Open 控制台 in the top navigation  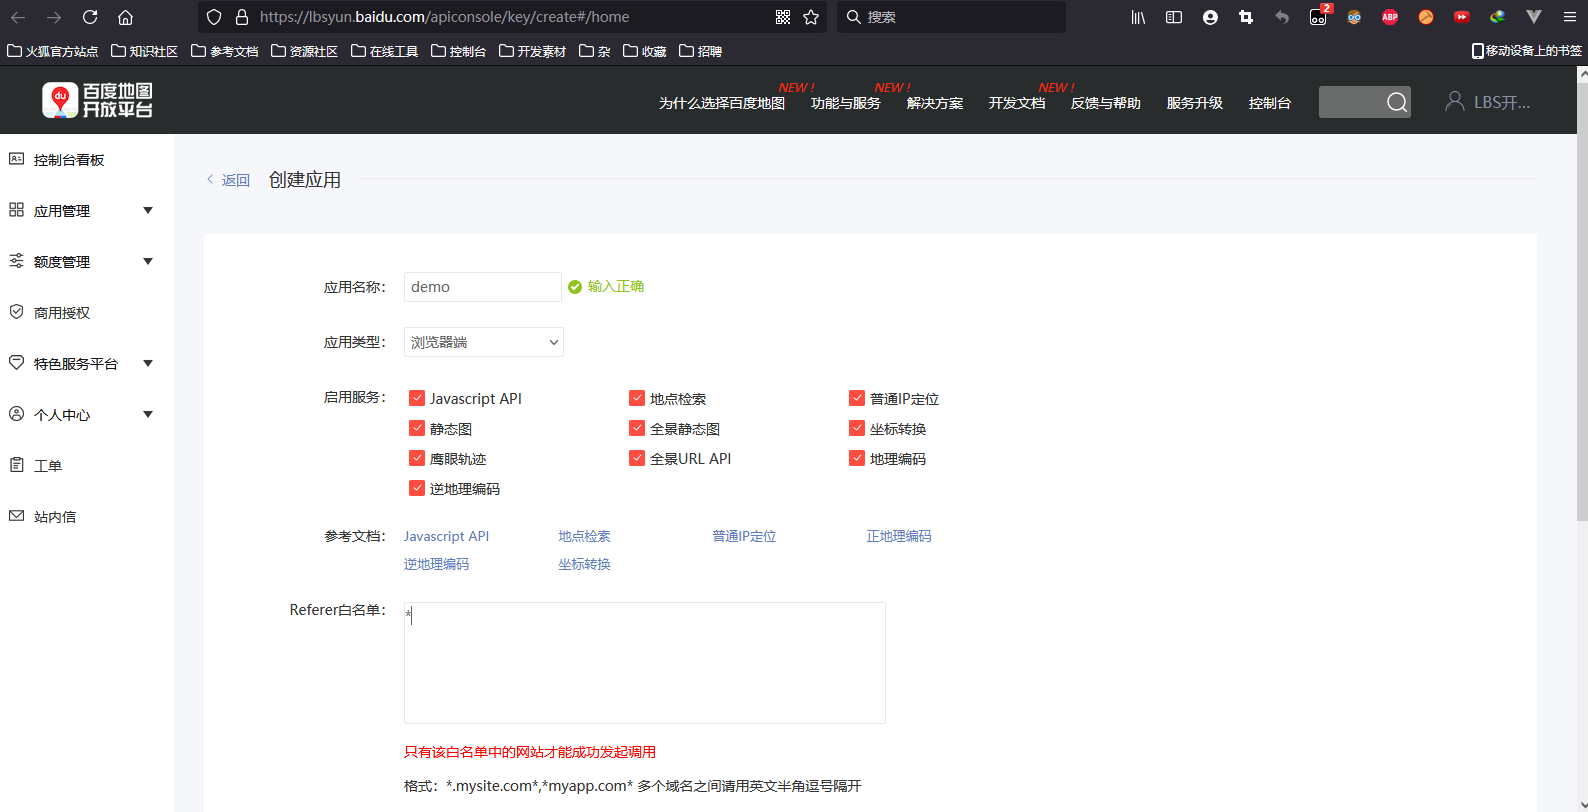click(1270, 103)
